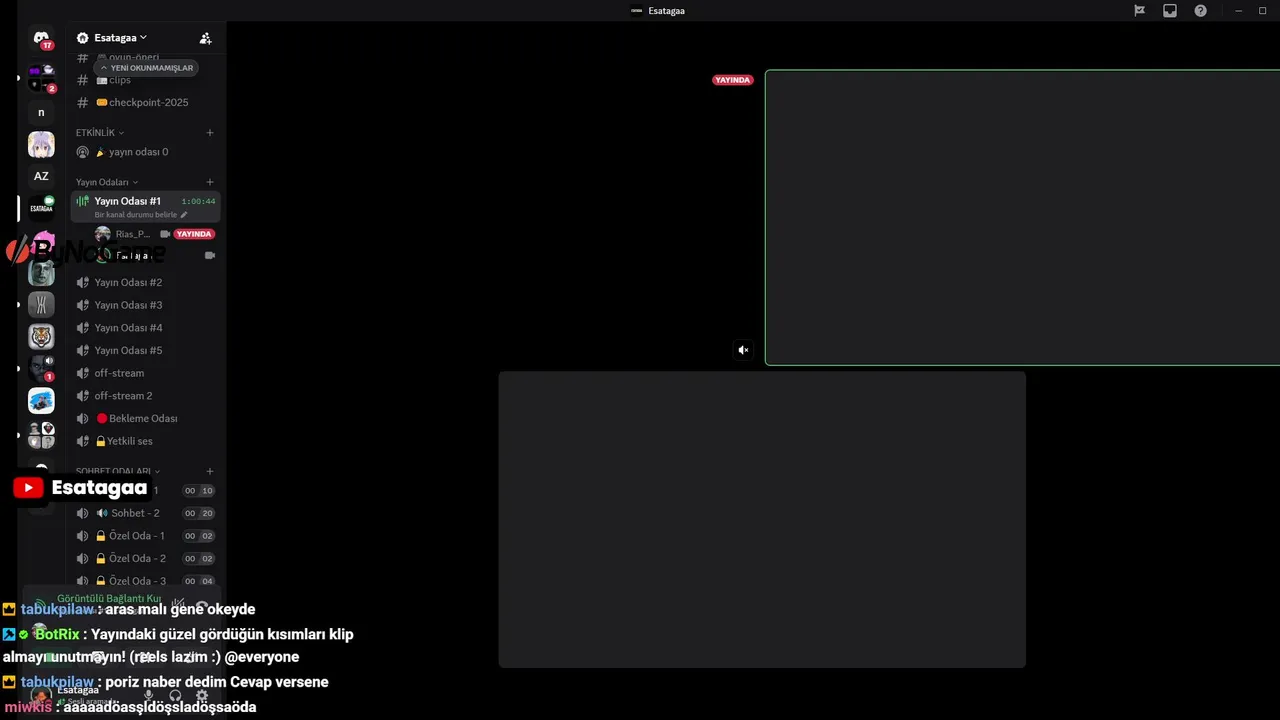Viewport: 1280px width, 720px height.
Task: Select user Rias_P in voice channel
Action: click(132, 234)
